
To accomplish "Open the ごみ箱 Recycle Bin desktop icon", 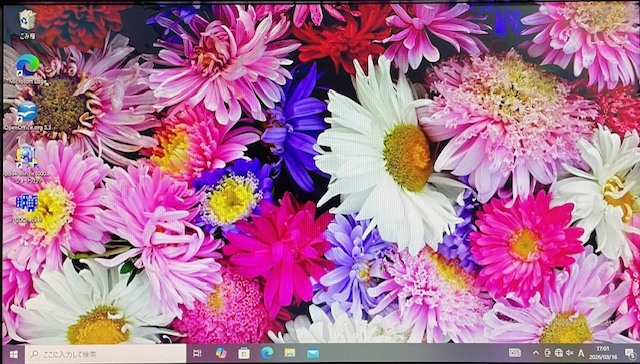I will 27,24.
